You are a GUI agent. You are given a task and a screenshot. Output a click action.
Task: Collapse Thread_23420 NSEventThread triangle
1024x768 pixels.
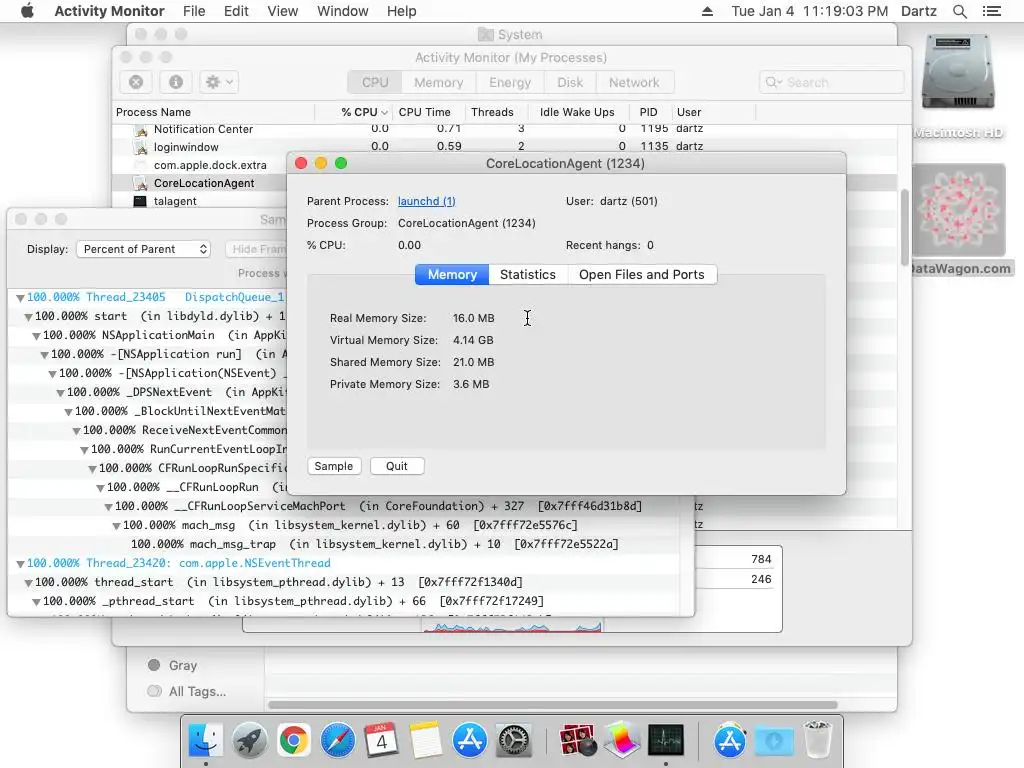(x=20, y=564)
